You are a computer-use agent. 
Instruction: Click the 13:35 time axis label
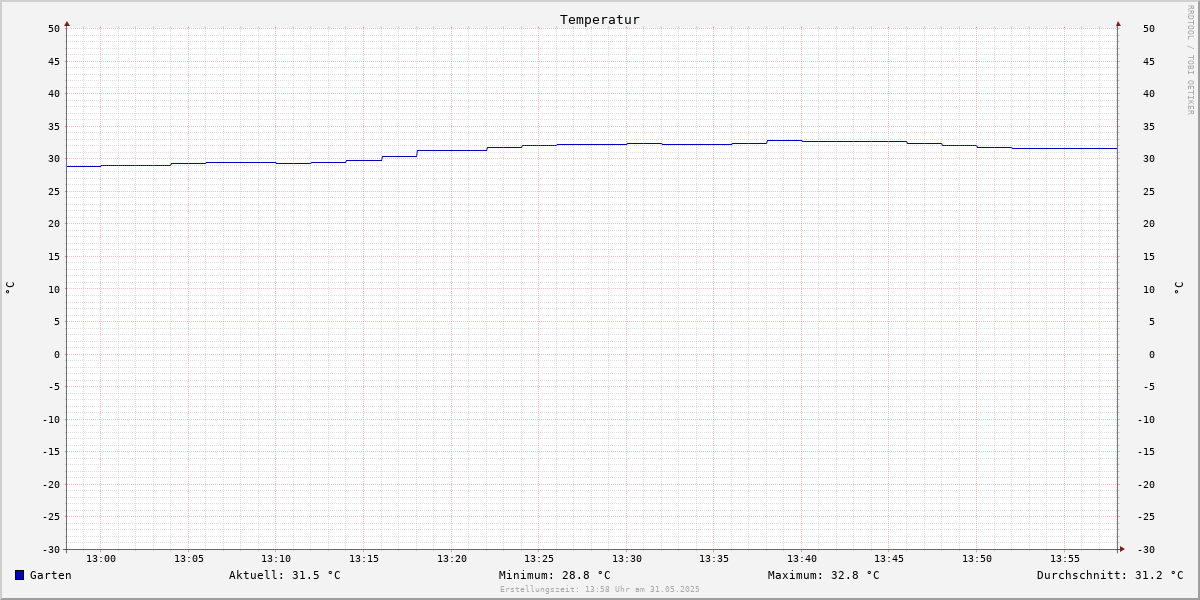(714, 558)
